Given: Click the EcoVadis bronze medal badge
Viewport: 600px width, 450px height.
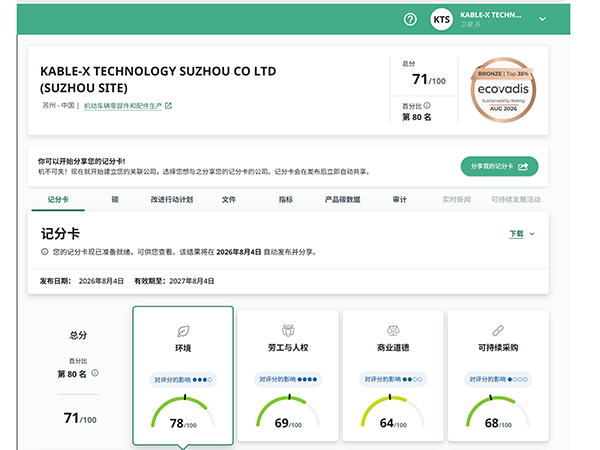Looking at the screenshot, I should click(503, 90).
